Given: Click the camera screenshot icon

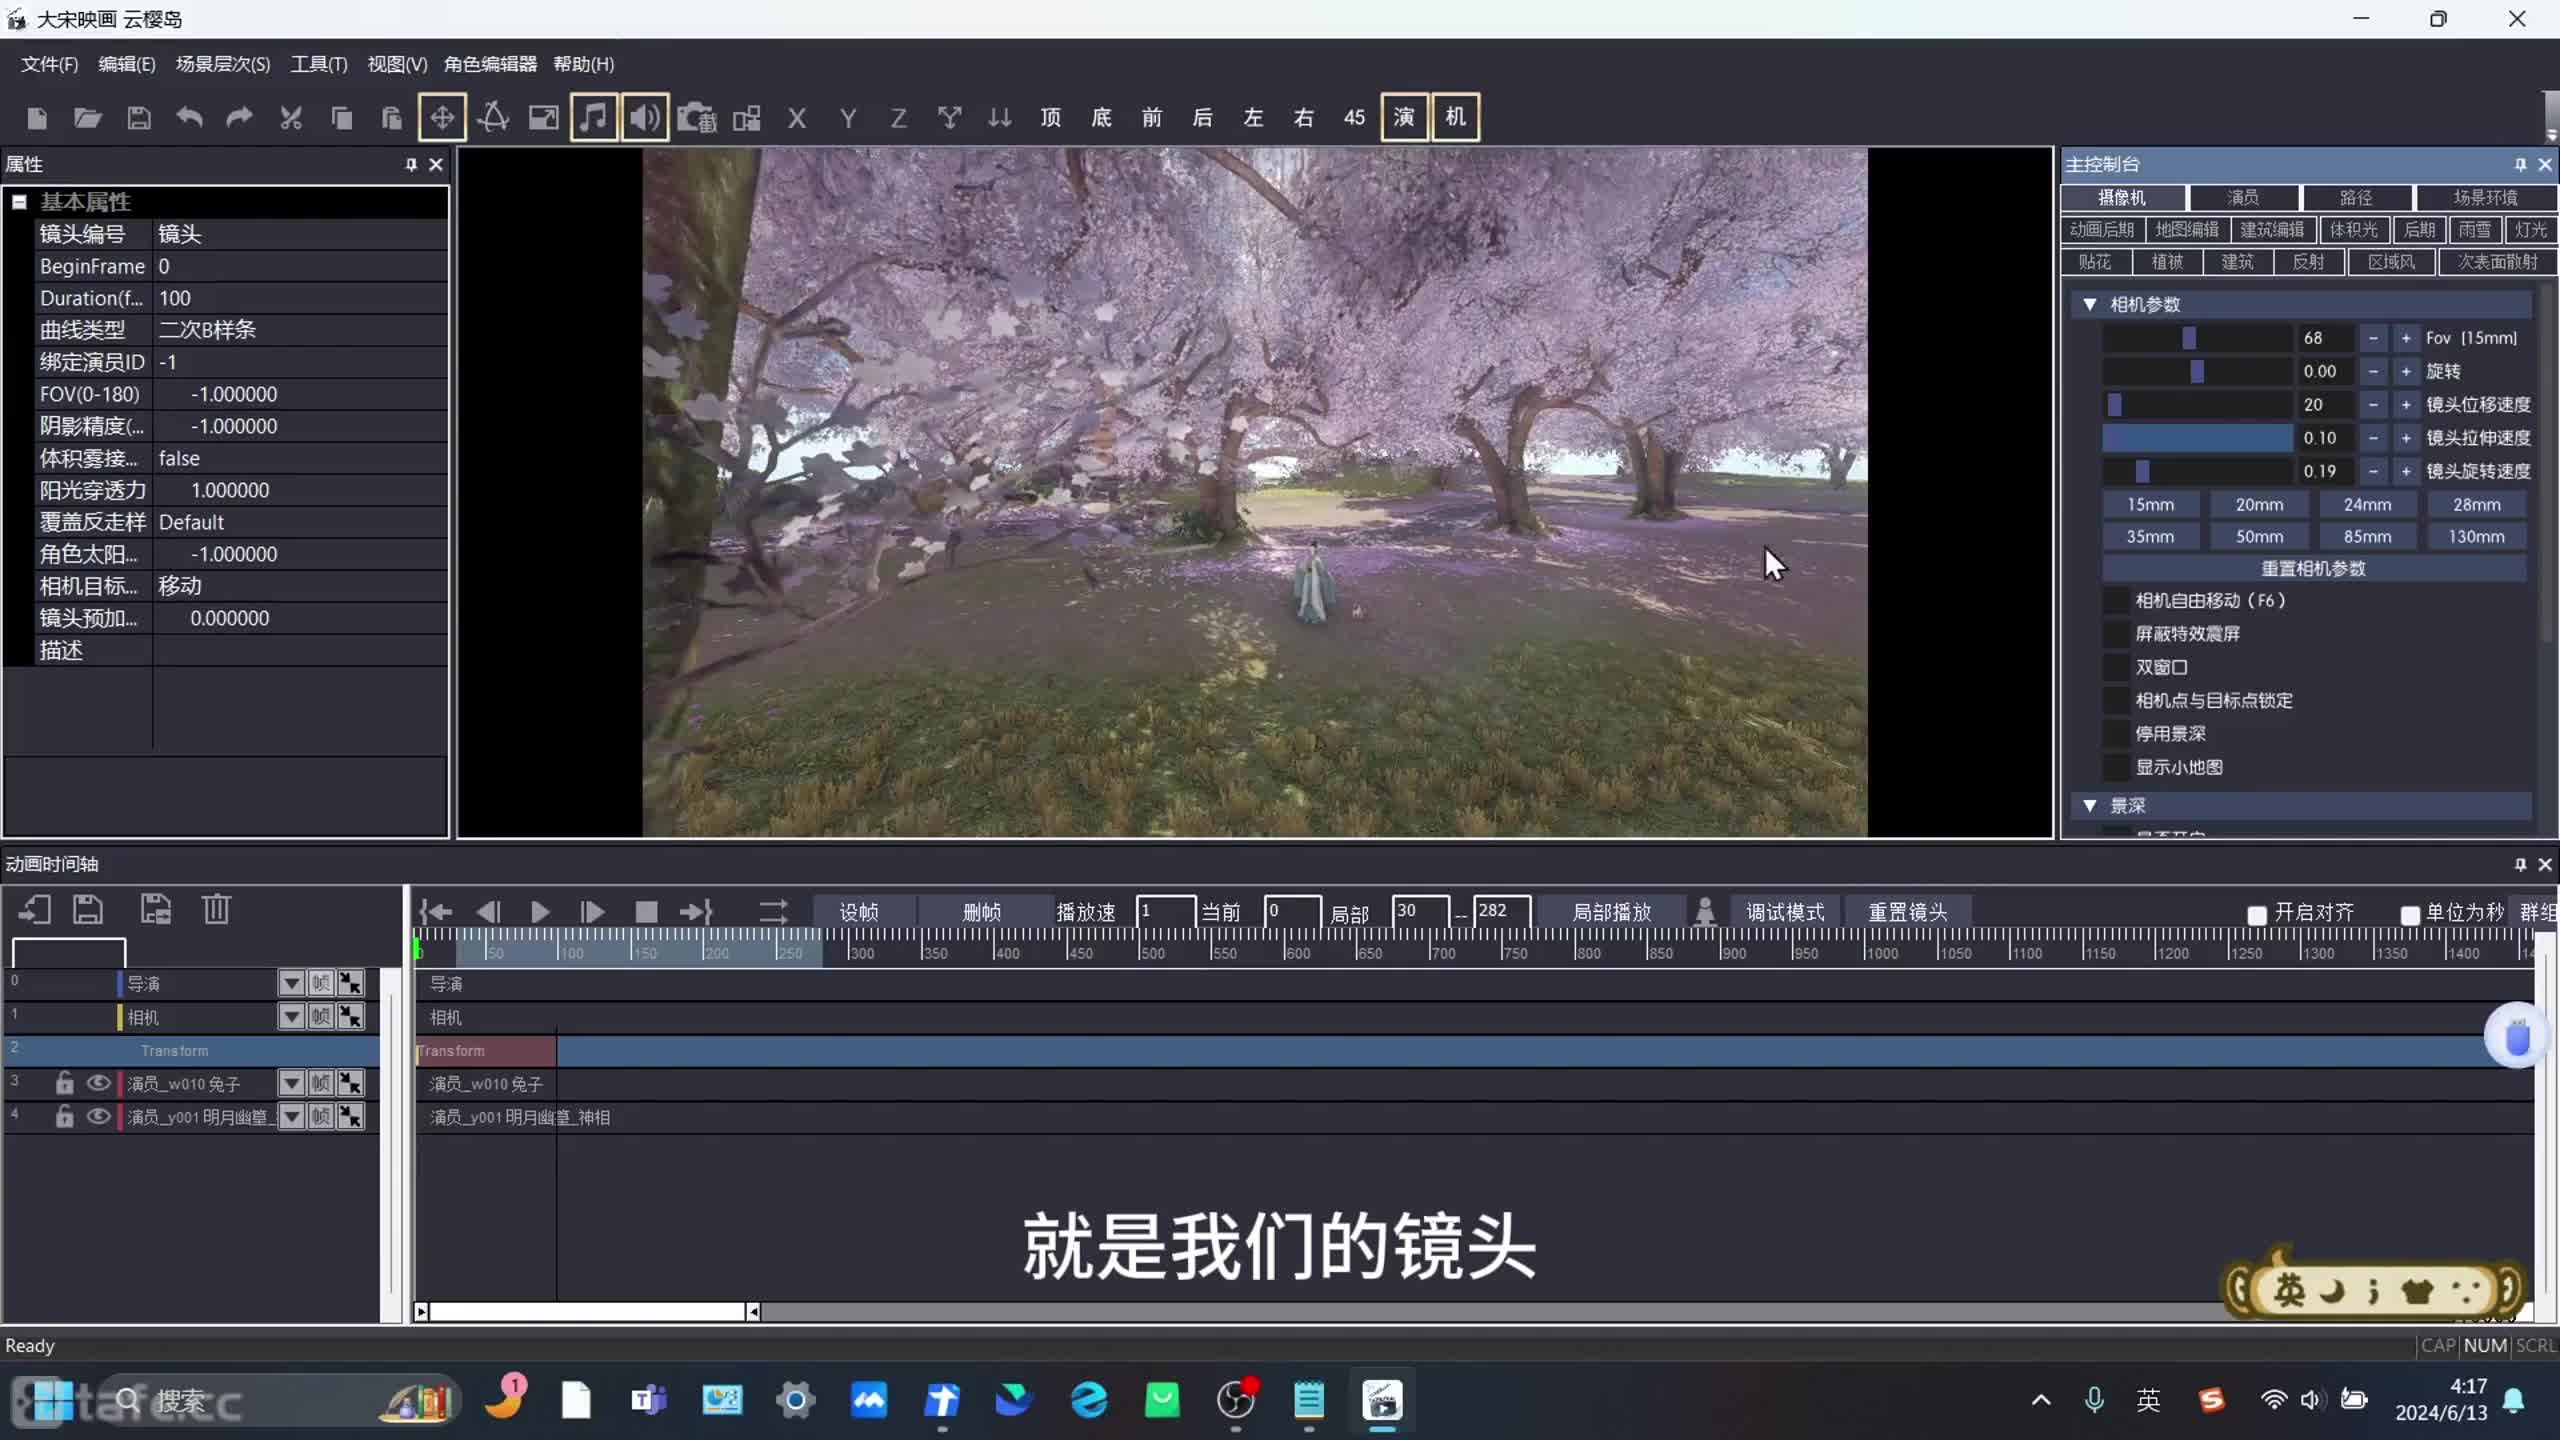Looking at the screenshot, I should tap(697, 118).
